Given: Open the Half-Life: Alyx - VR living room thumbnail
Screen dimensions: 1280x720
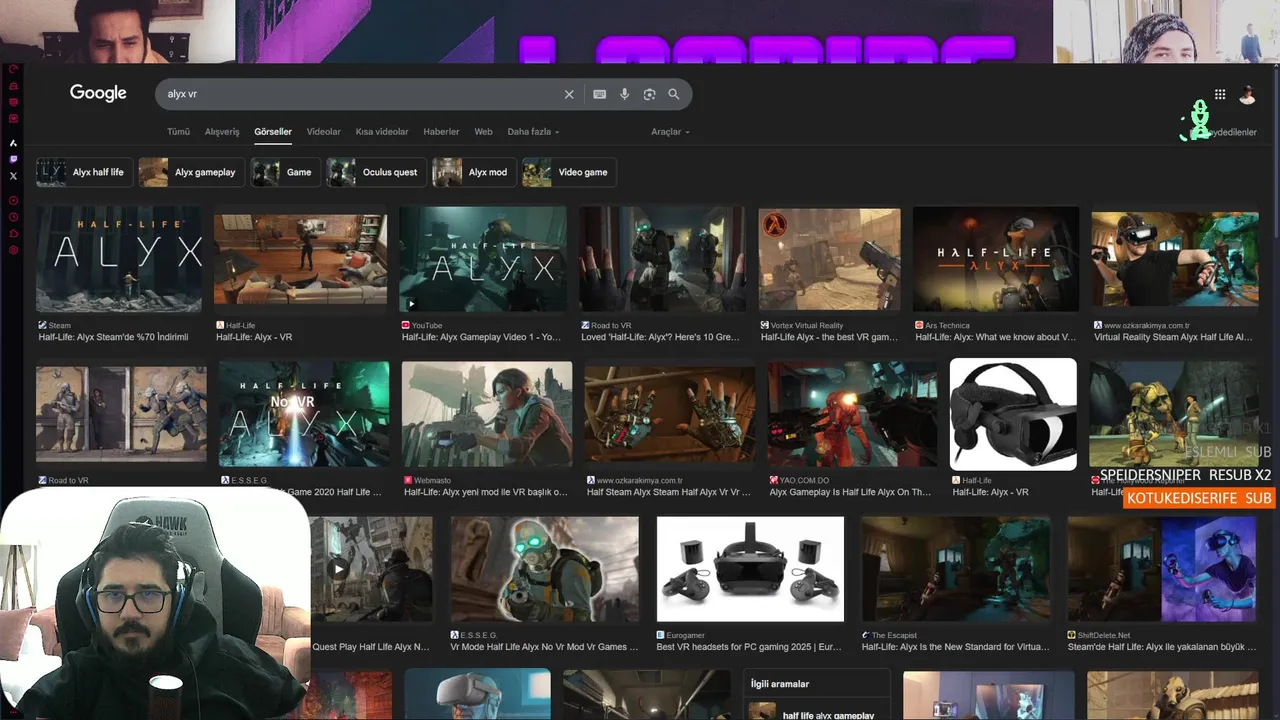Looking at the screenshot, I should click(x=300, y=259).
